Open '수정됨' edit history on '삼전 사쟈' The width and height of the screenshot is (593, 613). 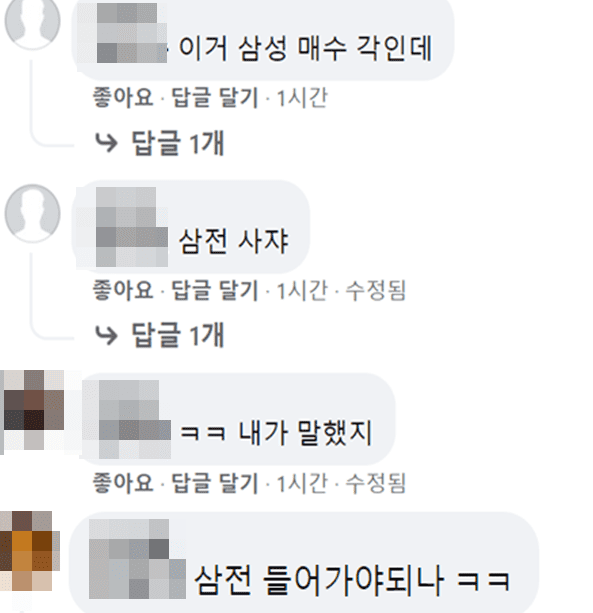click(x=376, y=290)
